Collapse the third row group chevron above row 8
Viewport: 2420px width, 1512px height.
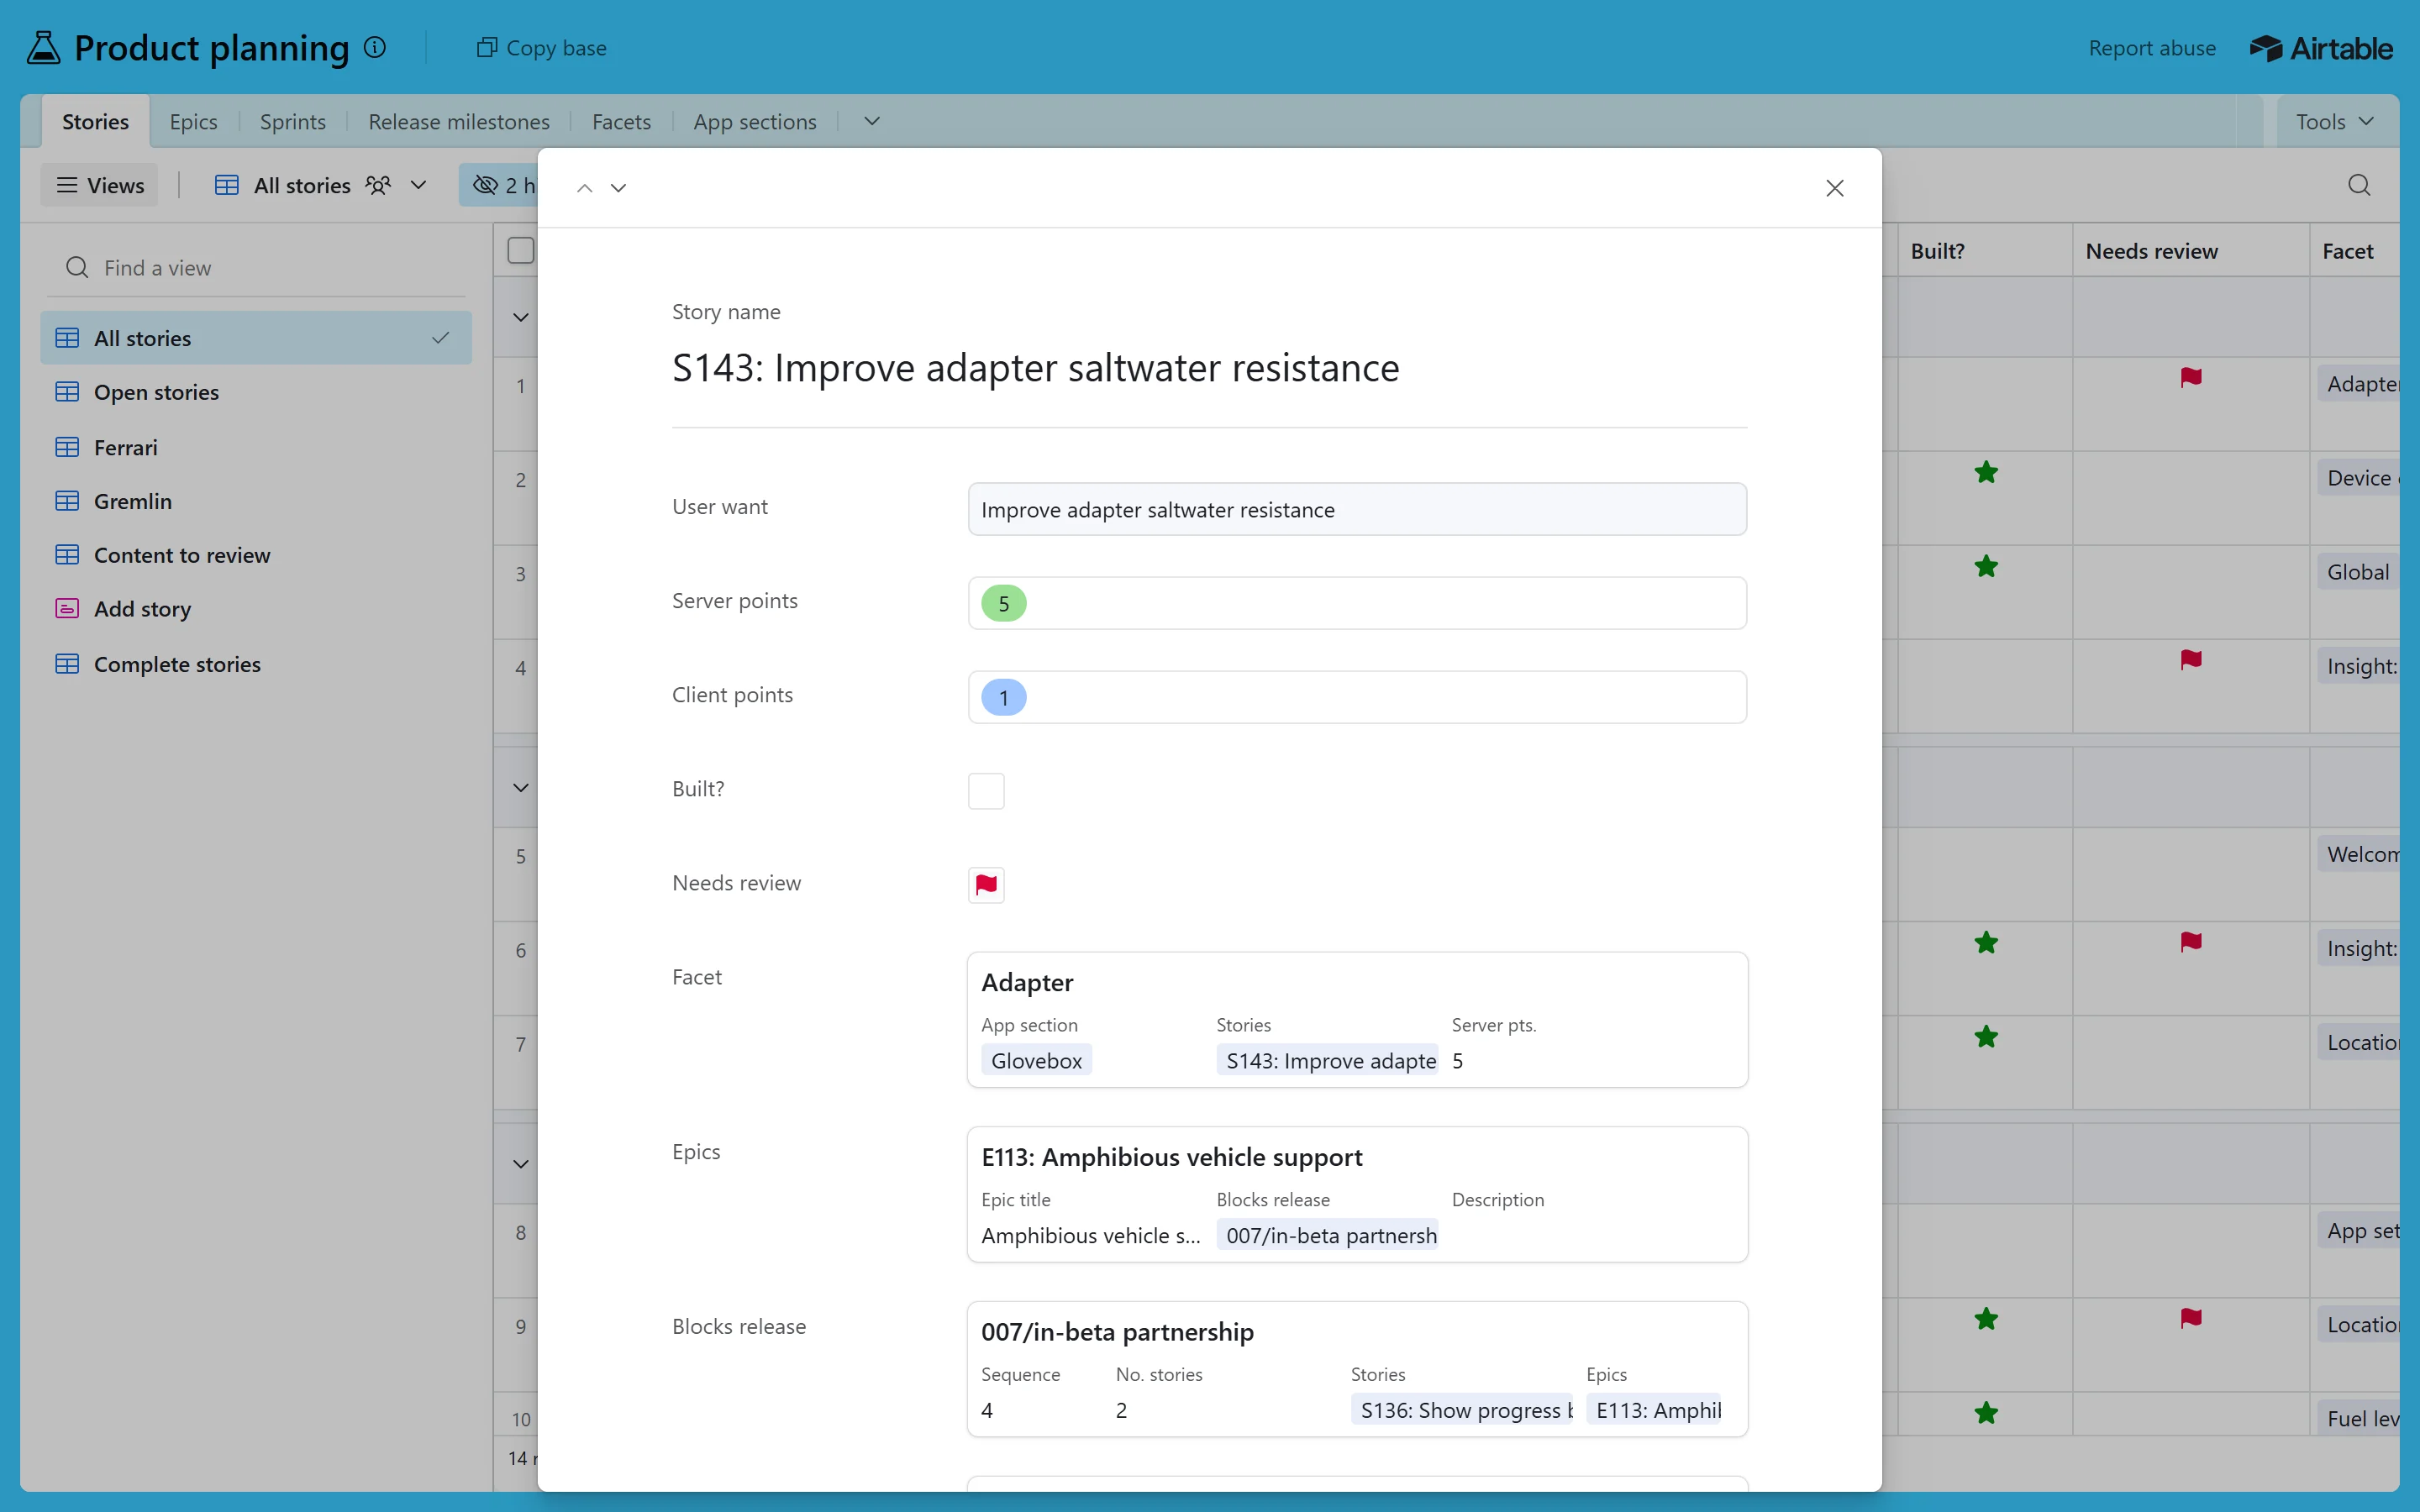(521, 1164)
